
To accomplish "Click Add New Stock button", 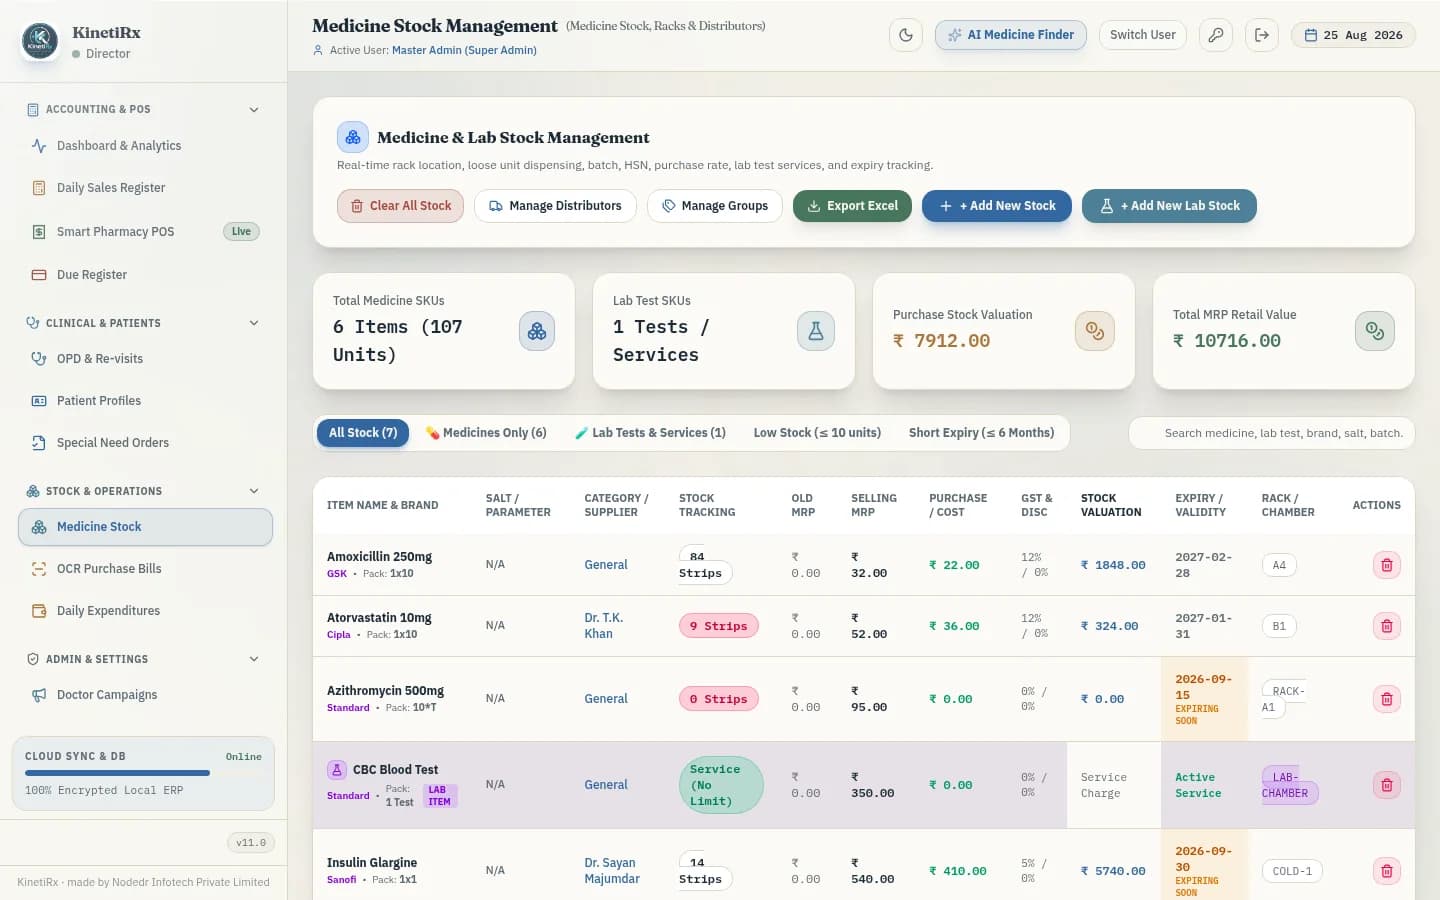I will click(x=997, y=206).
